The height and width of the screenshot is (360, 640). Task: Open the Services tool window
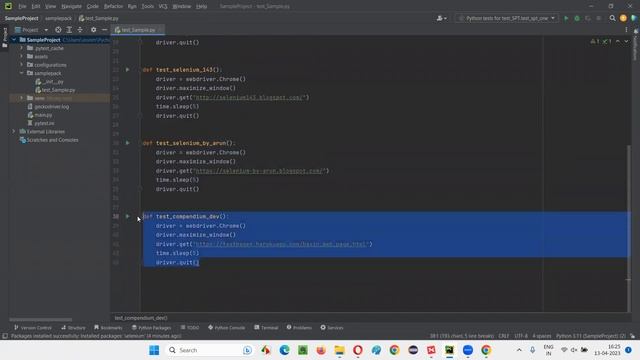click(x=332, y=328)
